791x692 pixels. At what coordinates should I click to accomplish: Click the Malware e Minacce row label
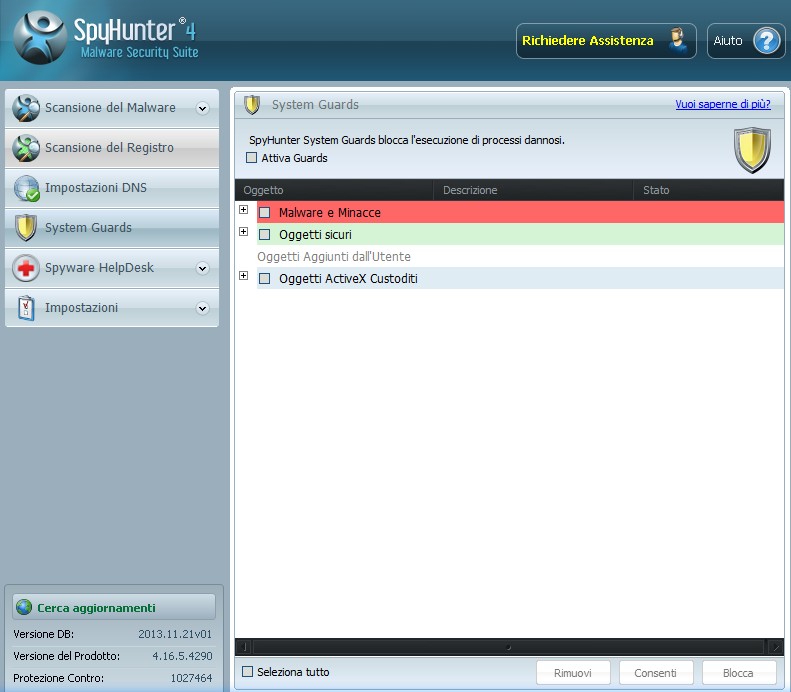click(x=330, y=212)
